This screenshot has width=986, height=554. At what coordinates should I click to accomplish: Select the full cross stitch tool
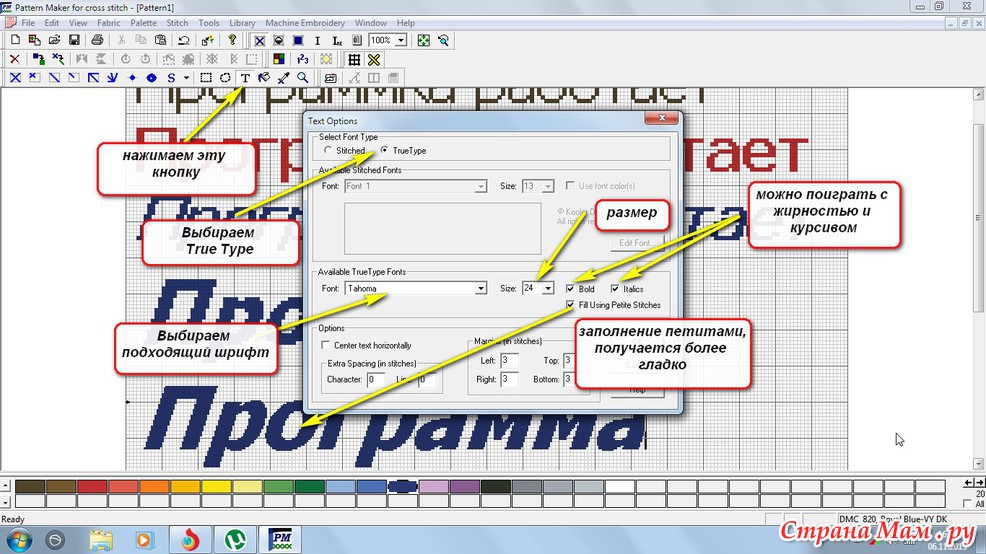tap(15, 78)
